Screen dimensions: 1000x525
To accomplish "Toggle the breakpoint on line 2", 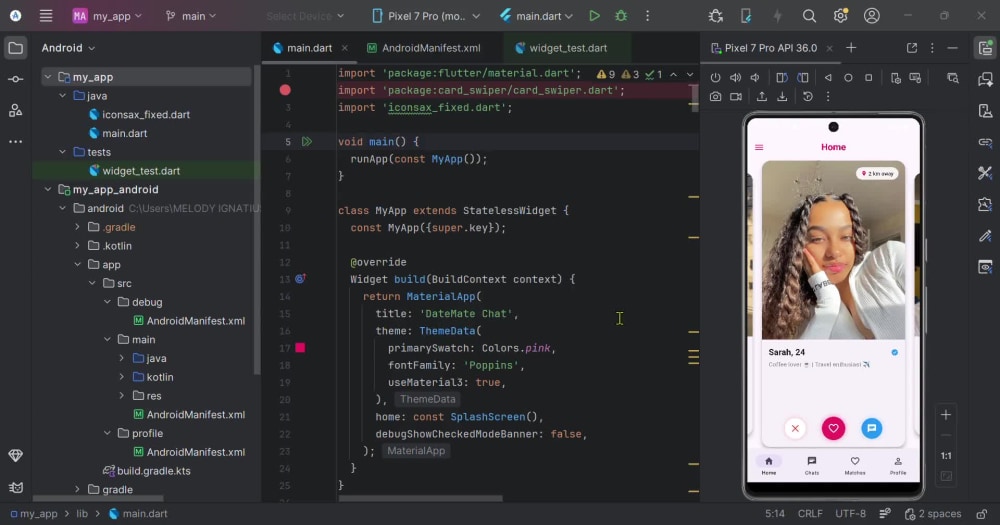I will pos(285,90).
